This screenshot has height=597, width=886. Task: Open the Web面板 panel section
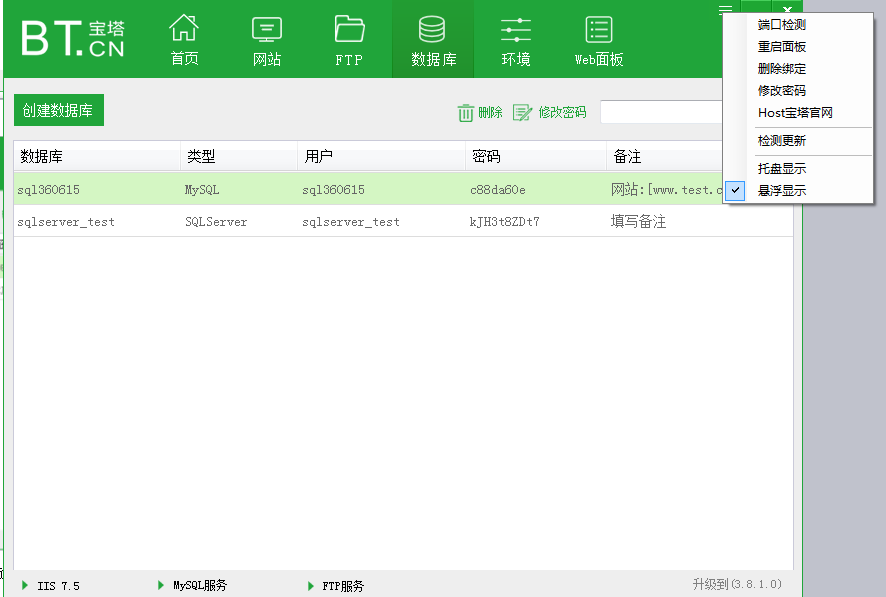[x=598, y=39]
